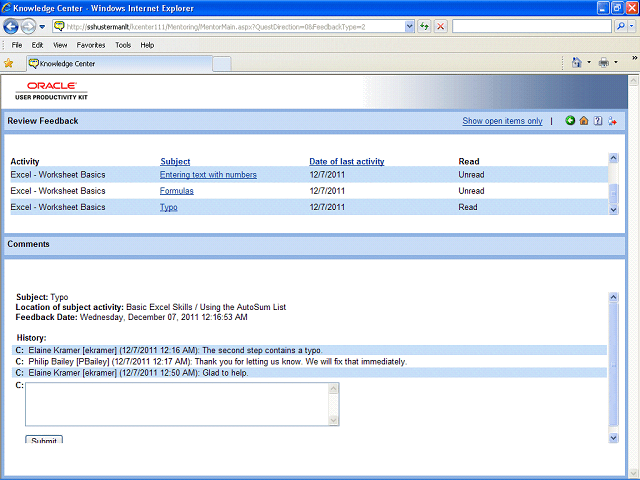The height and width of the screenshot is (480, 640).
Task: Click the 'Glad to help' comment row
Action: 309,373
